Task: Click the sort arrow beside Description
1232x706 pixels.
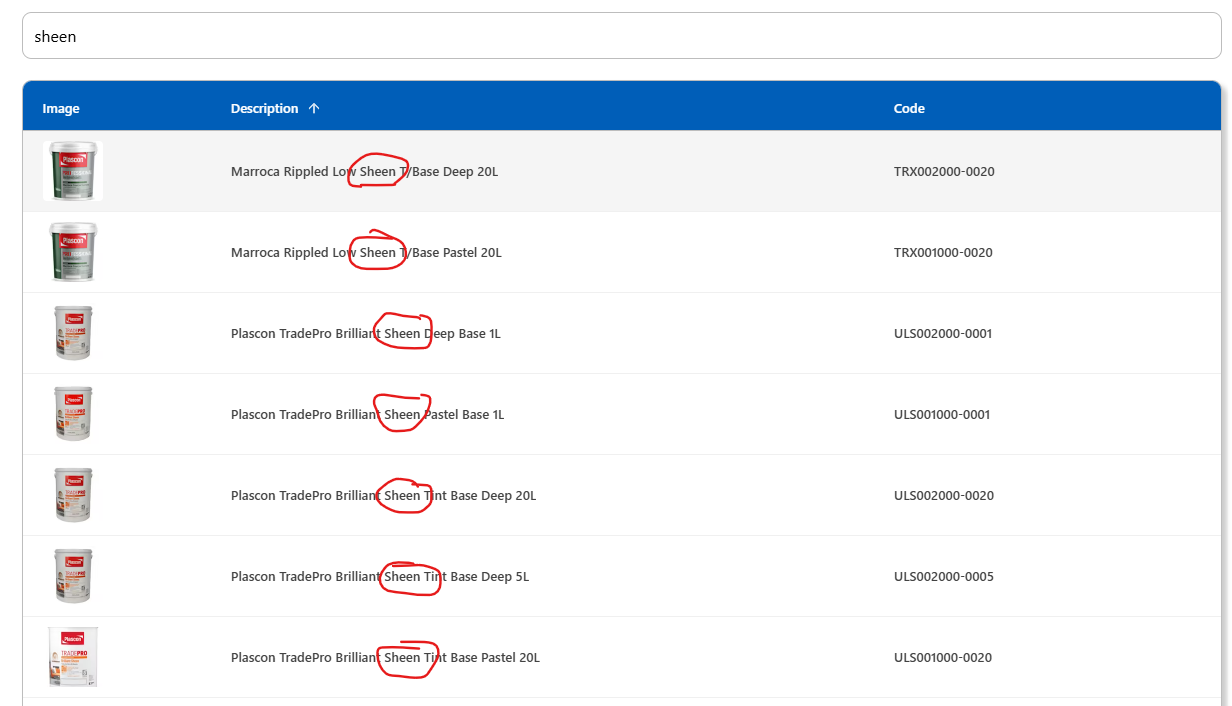Action: pos(314,108)
